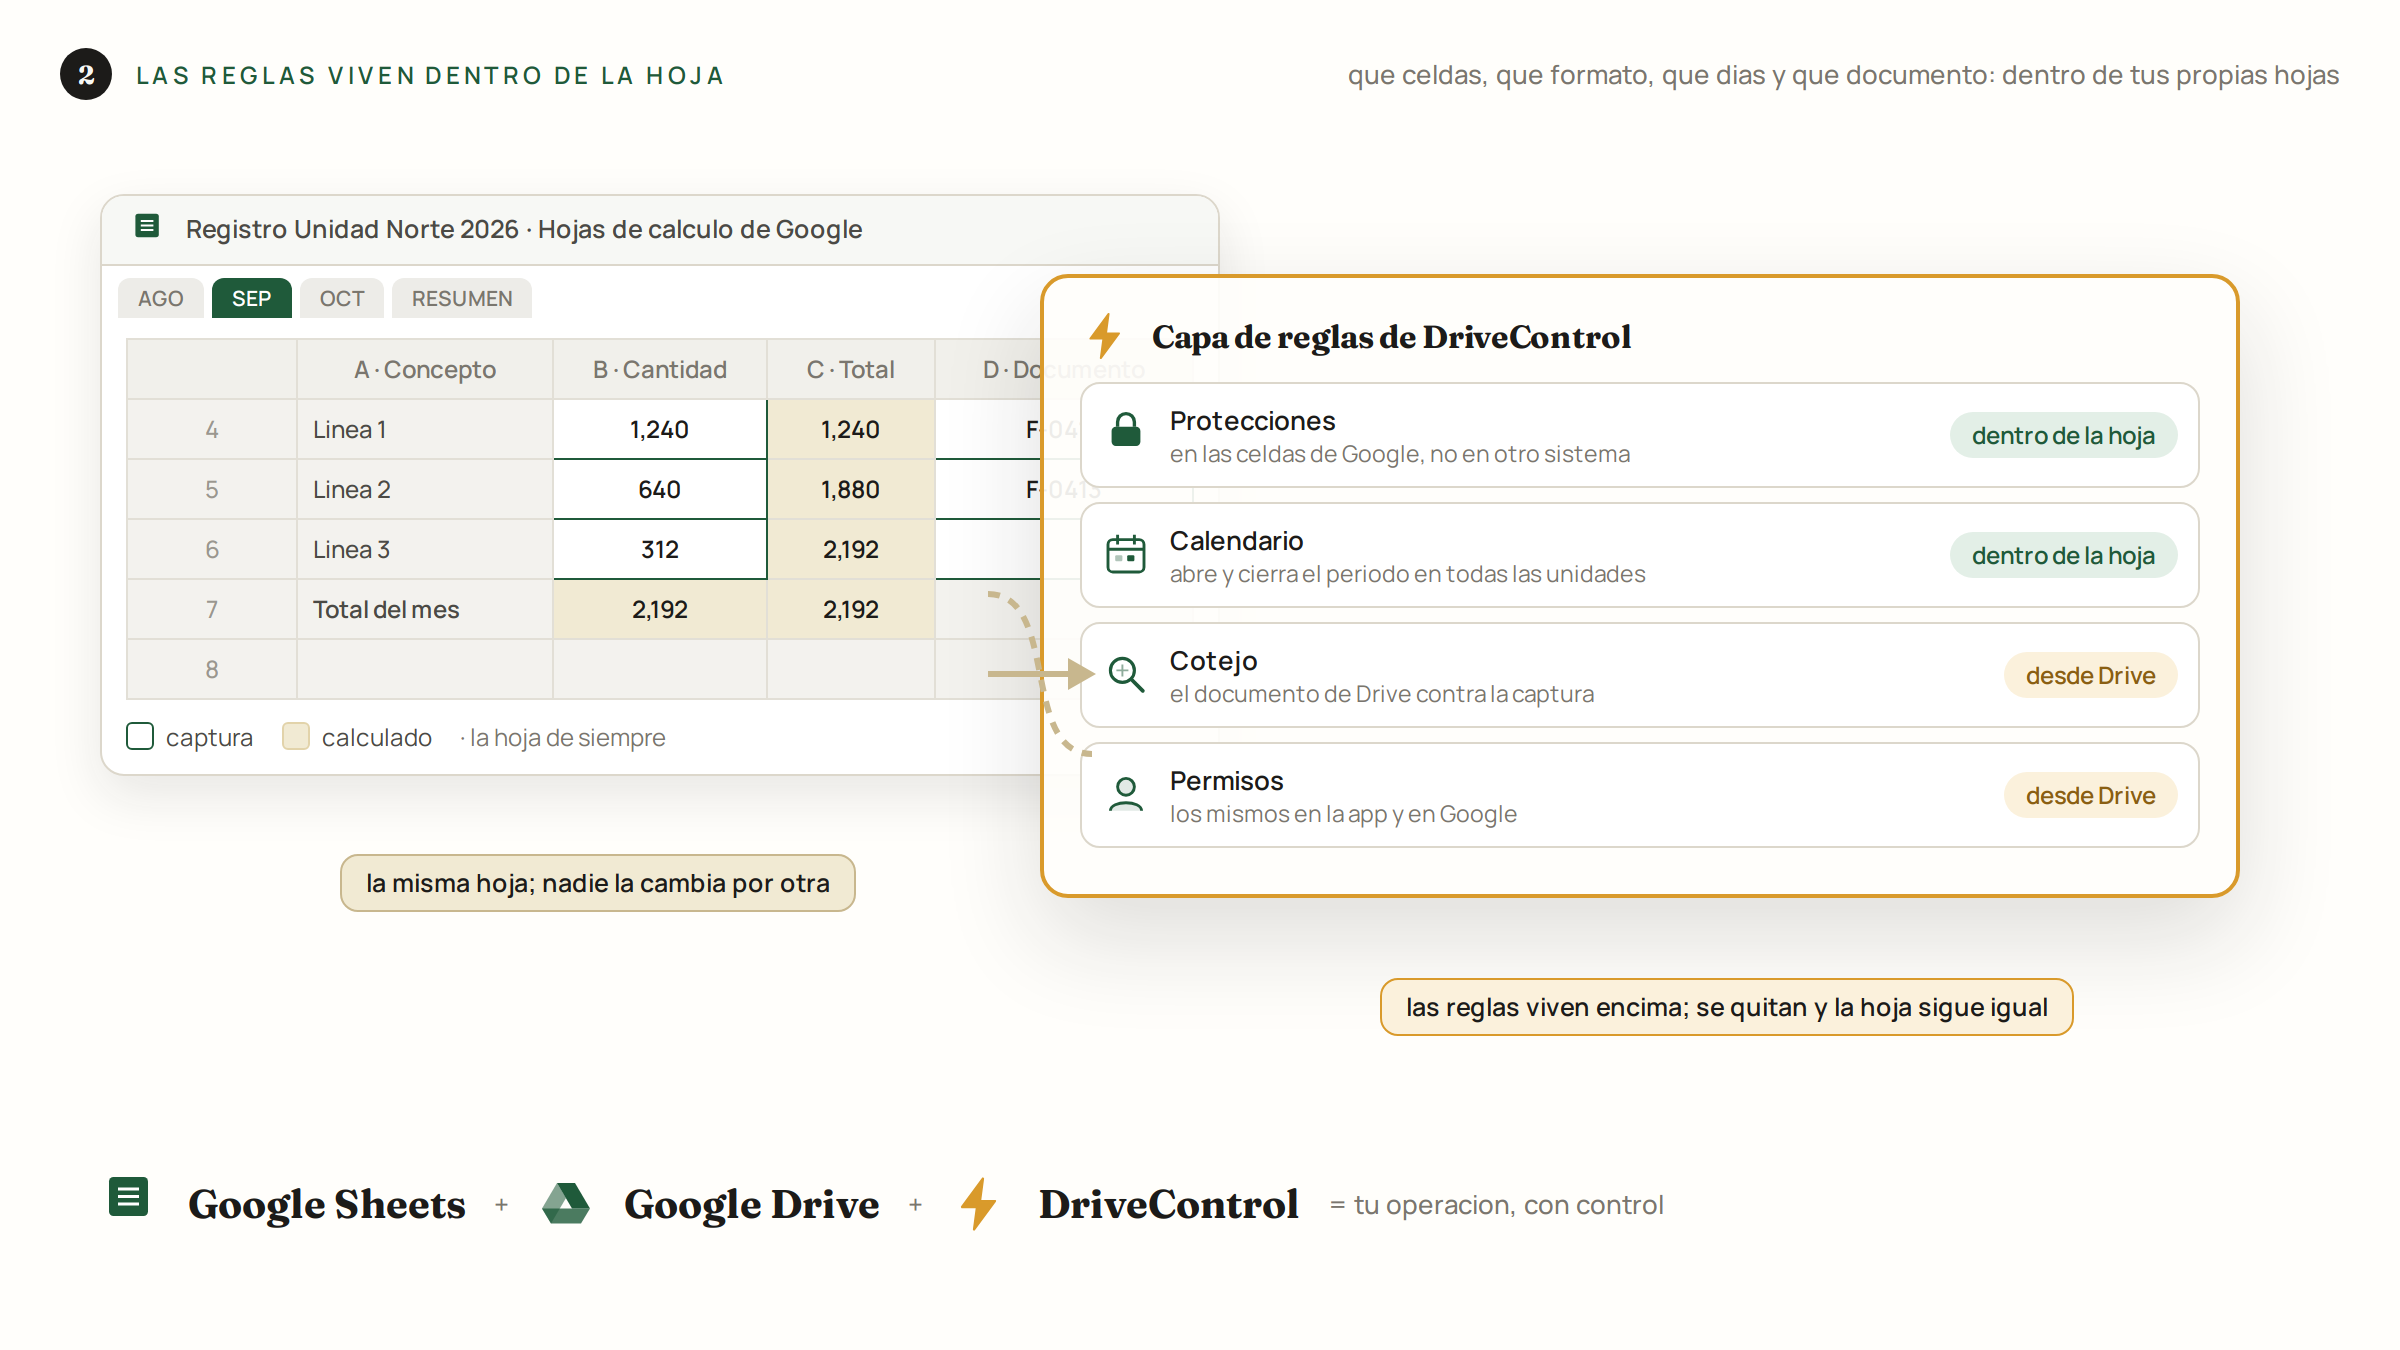Select row header 7
Image resolution: width=2400 pixels, height=1350 pixels.
point(212,609)
